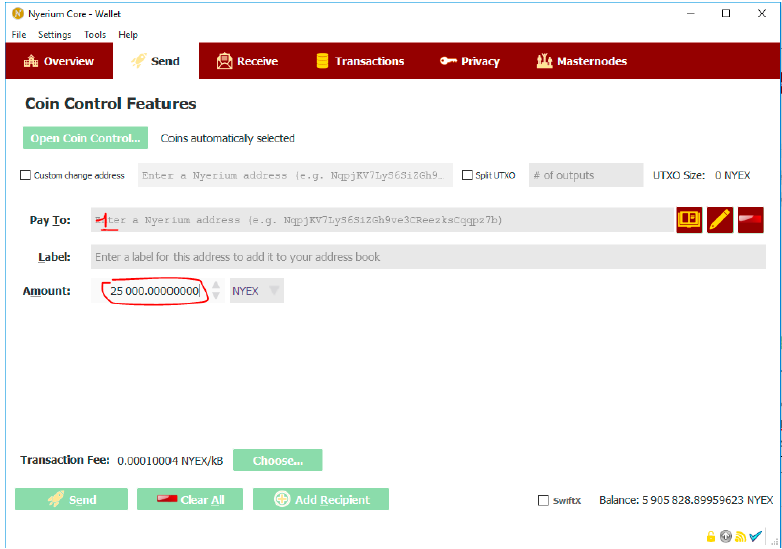Viewport: 782px width, 549px height.
Task: Switch to the Overview tab
Action: click(59, 61)
